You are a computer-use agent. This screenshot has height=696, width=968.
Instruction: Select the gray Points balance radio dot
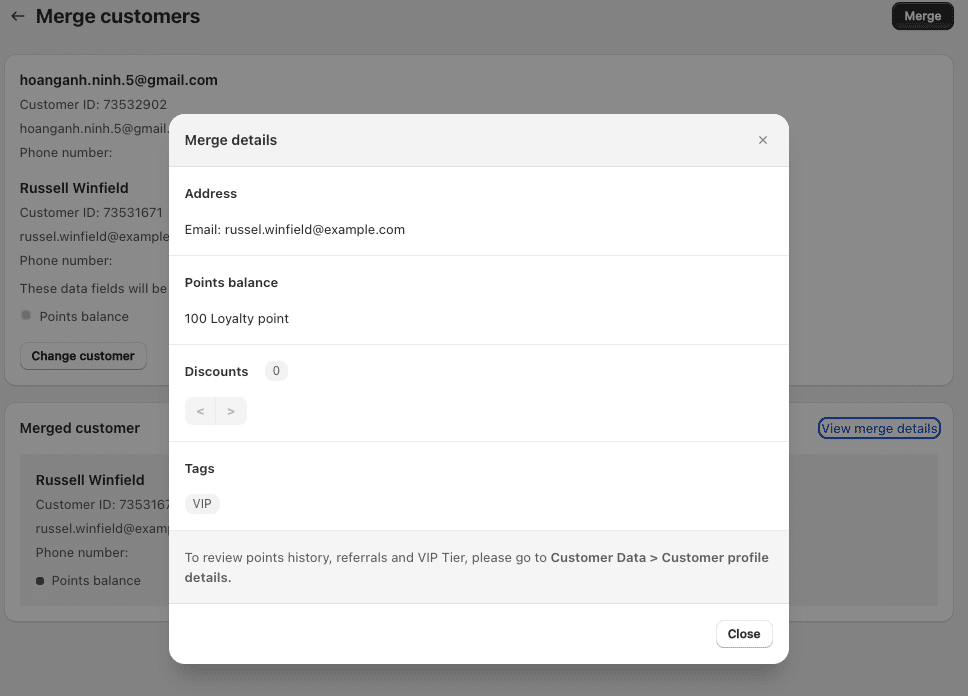pyautogui.click(x=26, y=316)
